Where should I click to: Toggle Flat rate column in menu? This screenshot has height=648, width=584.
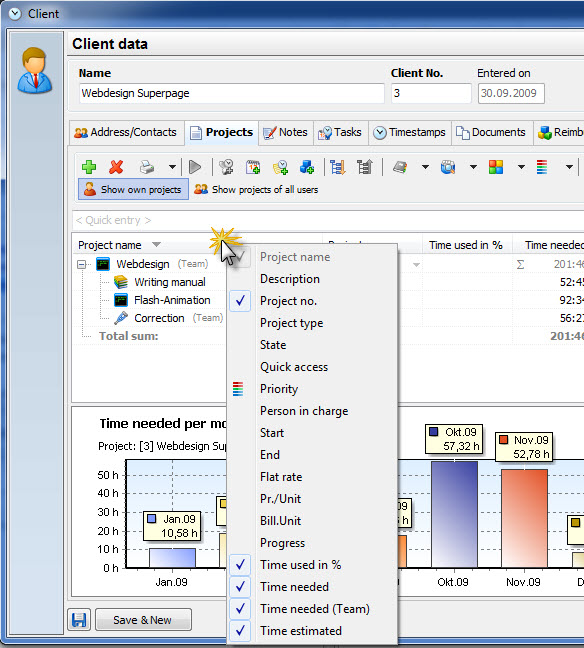click(313, 477)
